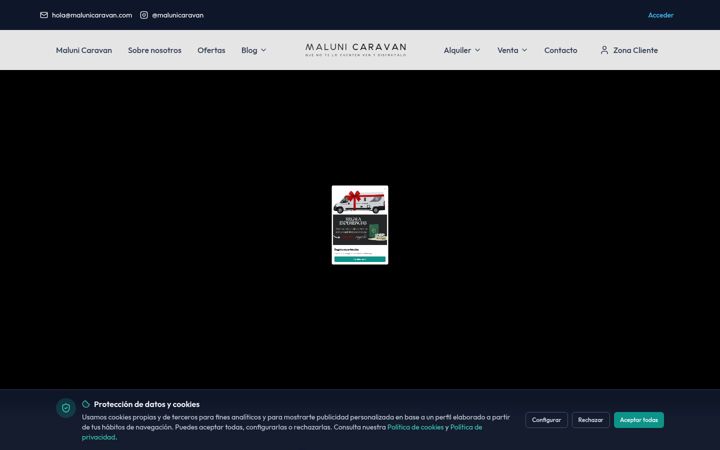Click the shield icon in cookie banner
Viewport: 720px width, 450px height.
click(x=66, y=408)
